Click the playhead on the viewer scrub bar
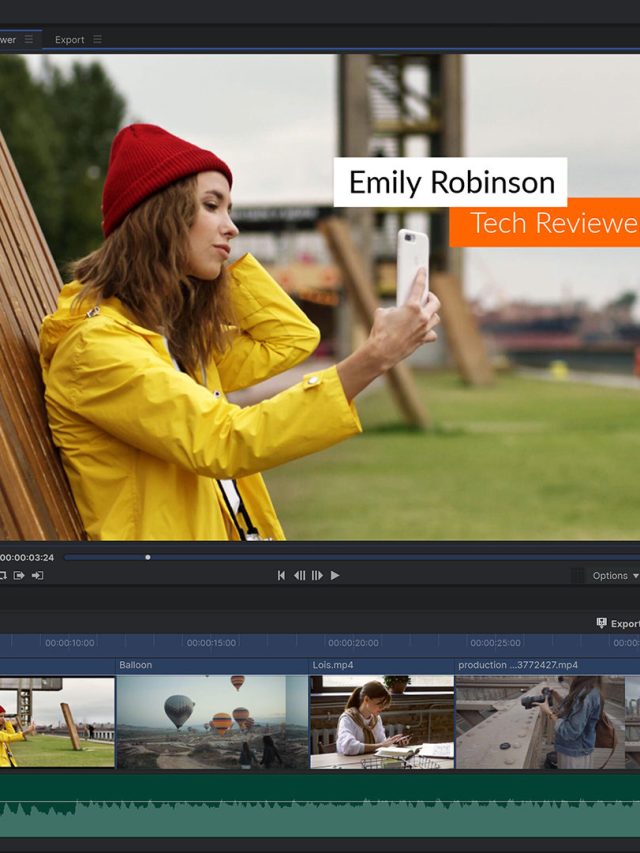Image resolution: width=640 pixels, height=853 pixels. (x=148, y=557)
